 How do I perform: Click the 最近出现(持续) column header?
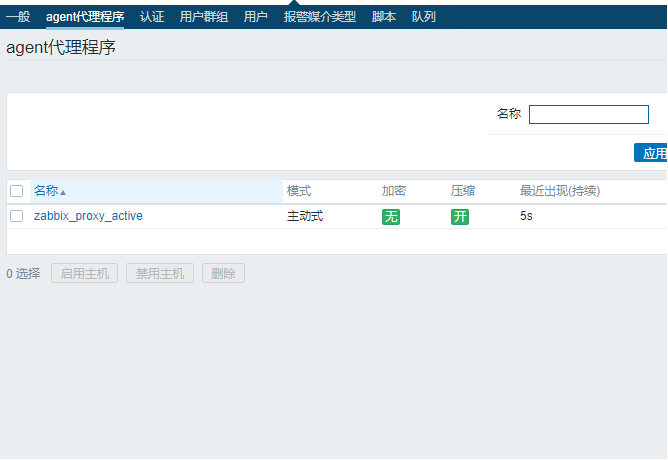tap(560, 191)
